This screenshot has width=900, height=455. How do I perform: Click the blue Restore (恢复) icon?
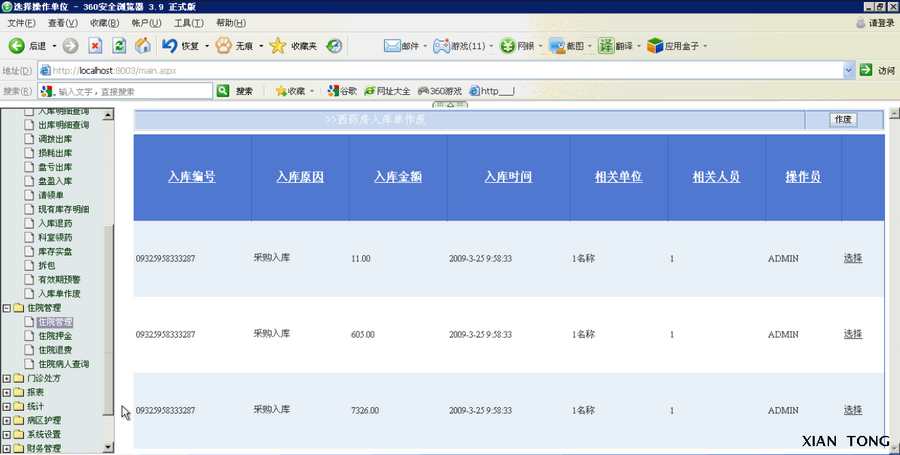[x=169, y=45]
